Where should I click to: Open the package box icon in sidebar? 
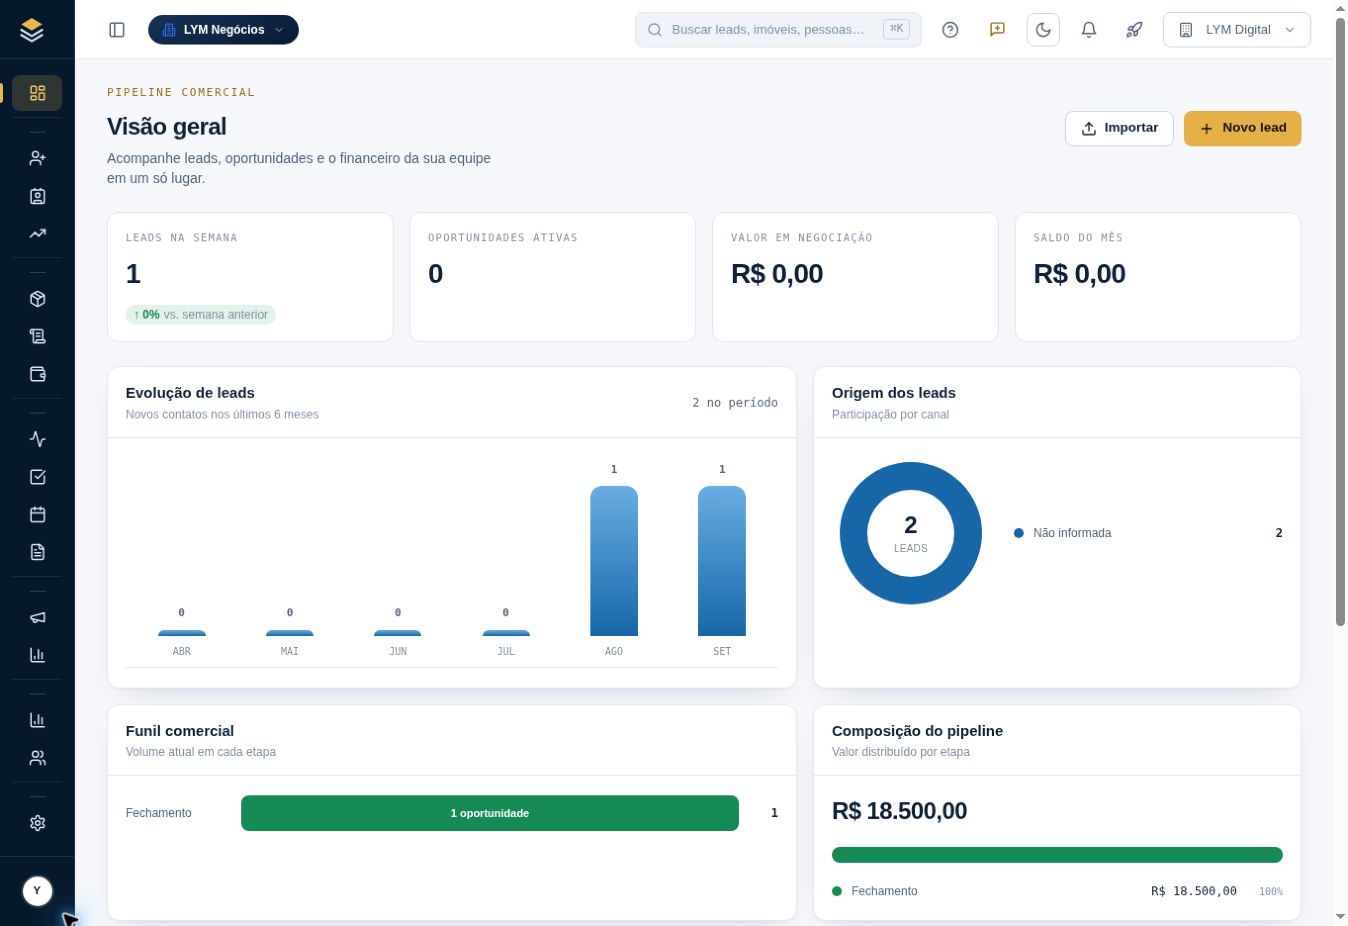point(37,299)
